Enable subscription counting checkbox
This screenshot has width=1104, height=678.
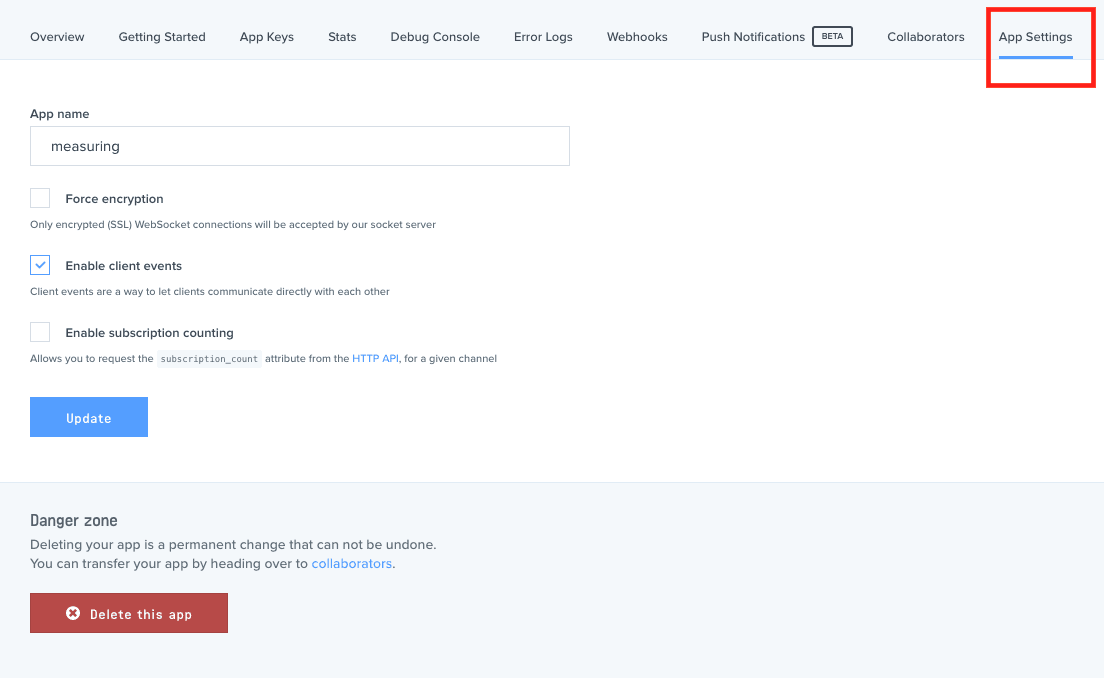pos(40,332)
